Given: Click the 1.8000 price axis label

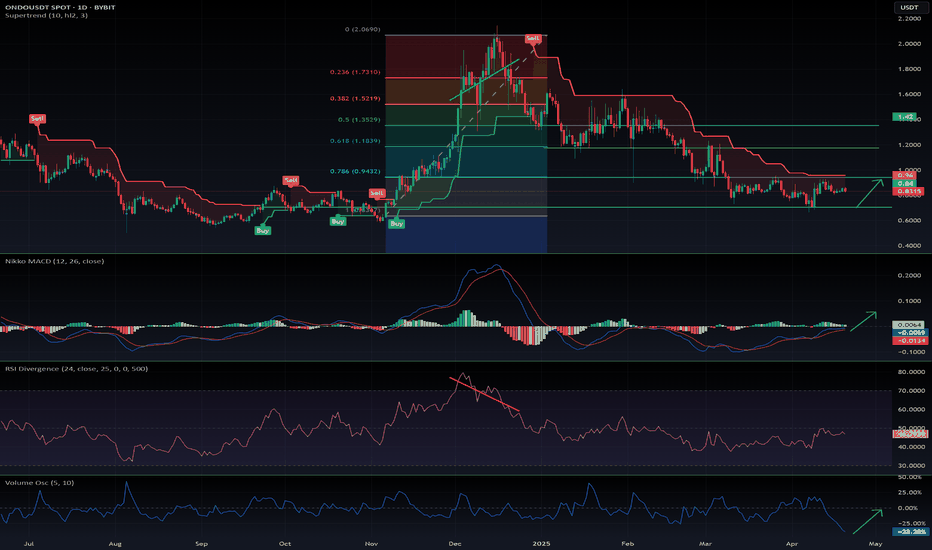Looking at the screenshot, I should click(909, 69).
